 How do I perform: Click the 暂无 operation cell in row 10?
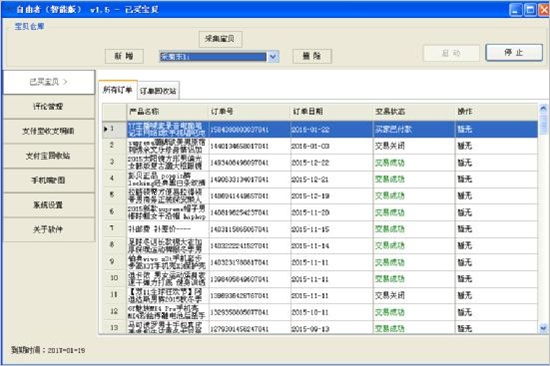pyautogui.click(x=496, y=279)
